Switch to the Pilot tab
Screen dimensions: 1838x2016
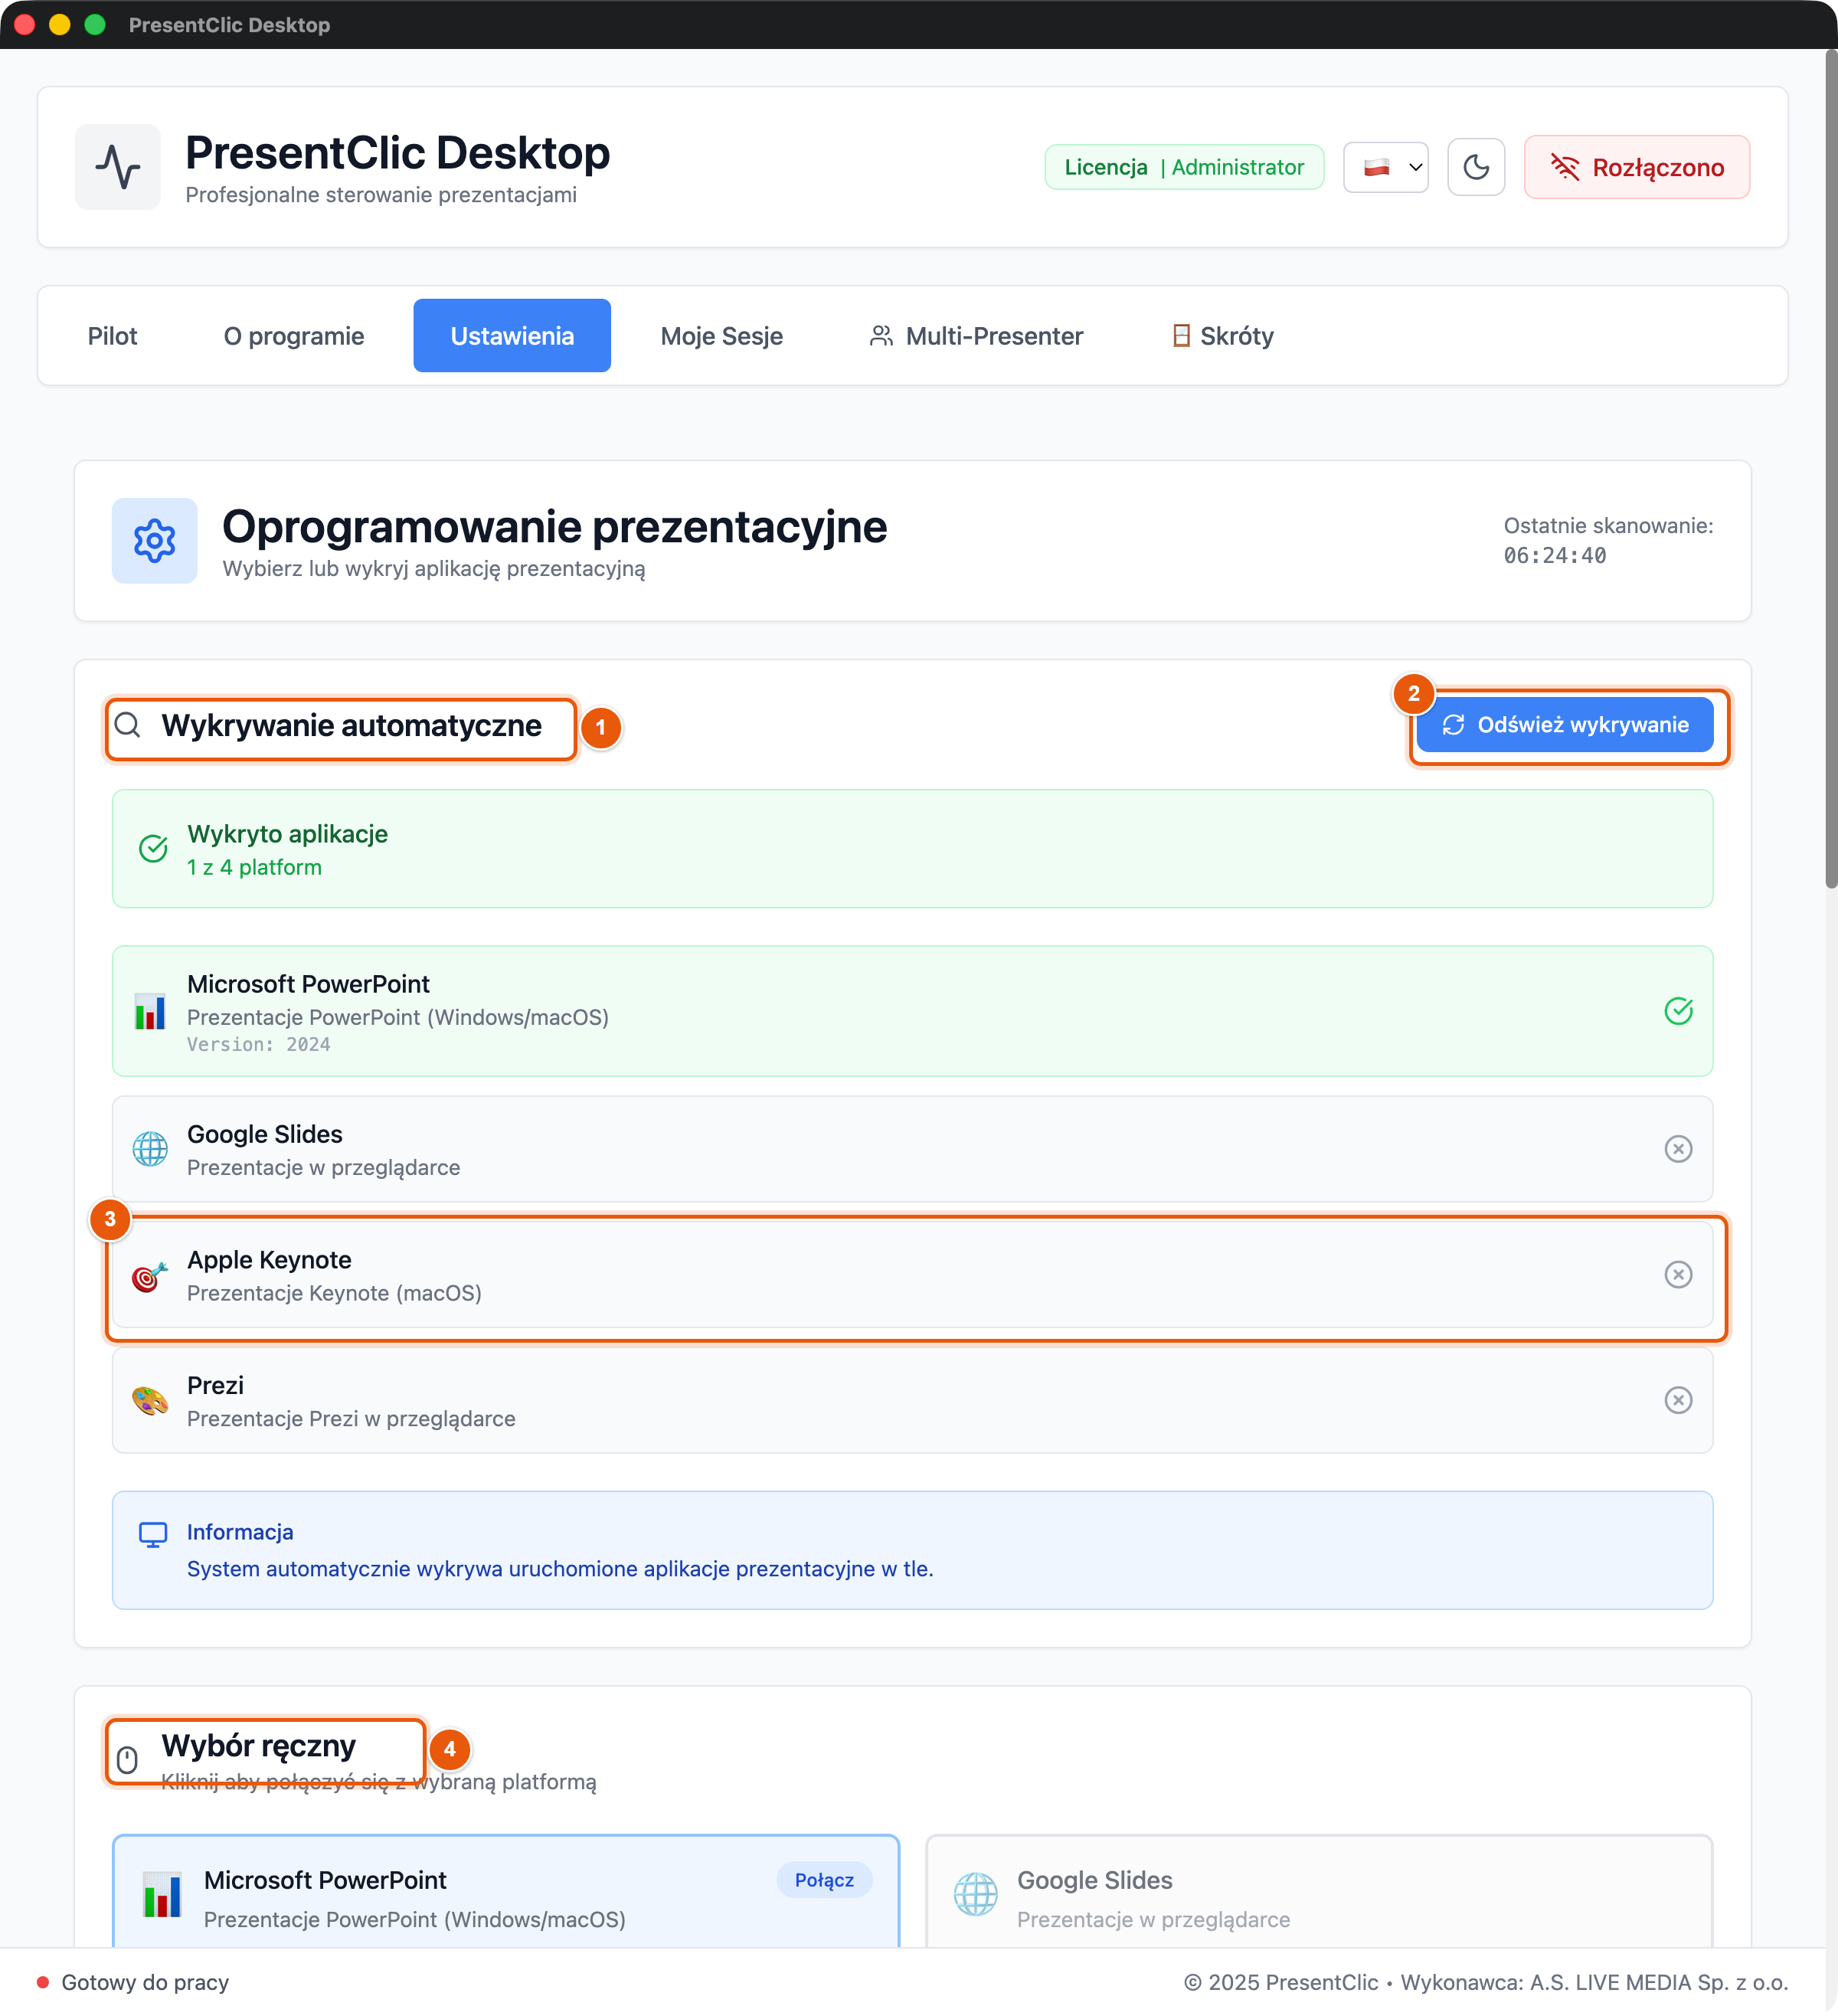(112, 336)
